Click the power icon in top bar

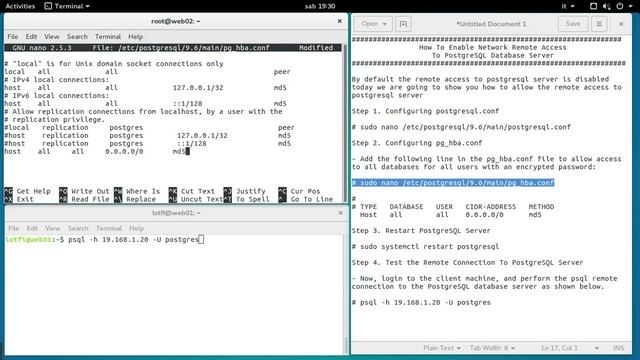(620, 6)
